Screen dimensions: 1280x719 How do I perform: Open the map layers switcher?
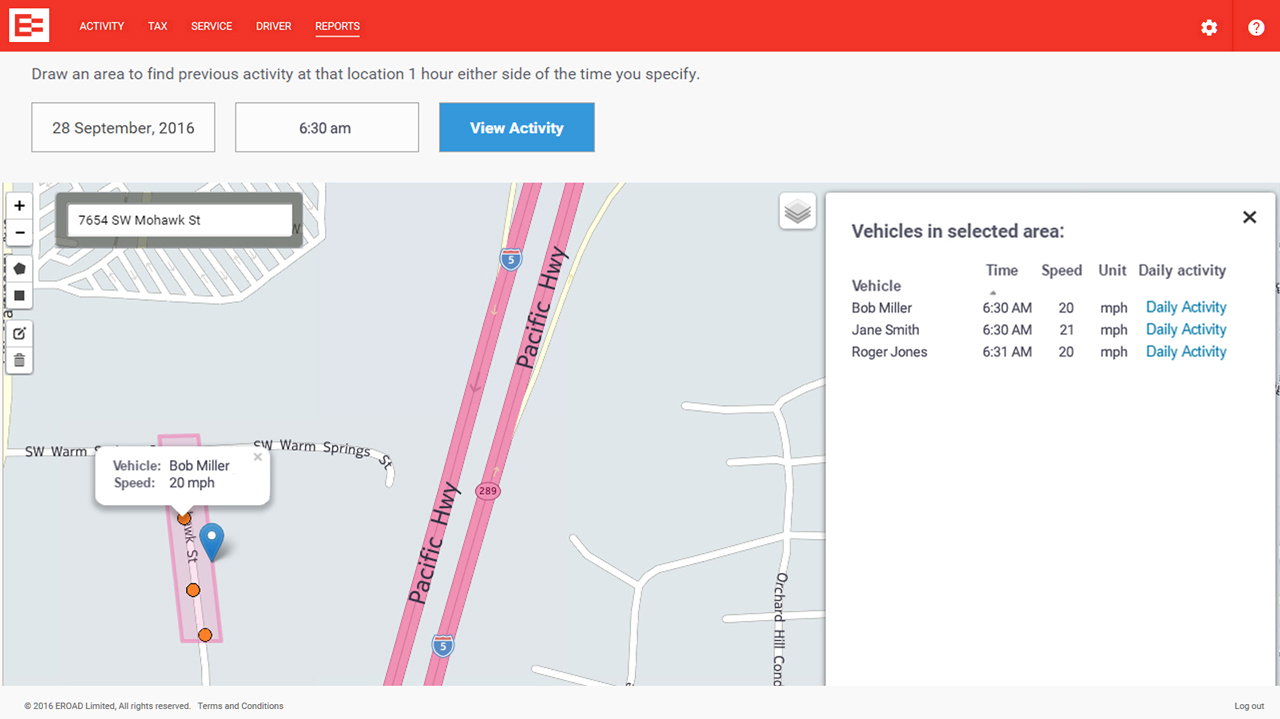pyautogui.click(x=797, y=212)
